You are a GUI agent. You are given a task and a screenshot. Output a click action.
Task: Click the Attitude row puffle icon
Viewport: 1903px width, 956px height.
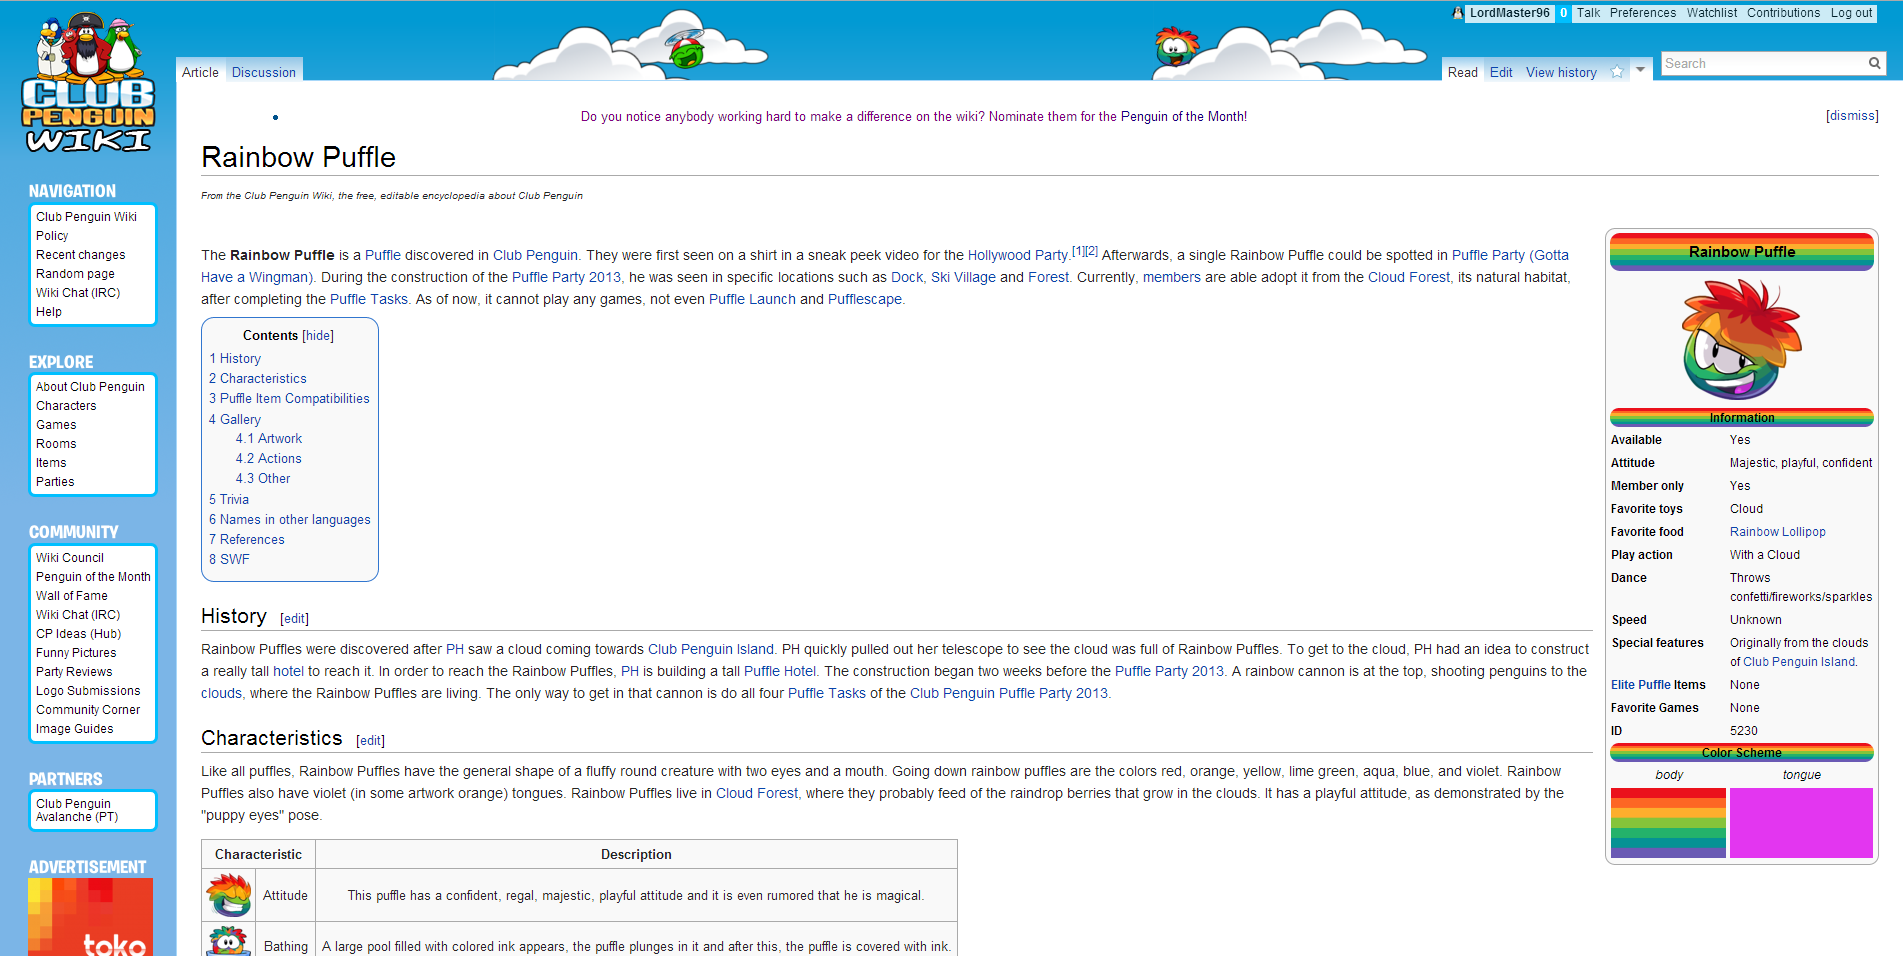pos(229,895)
